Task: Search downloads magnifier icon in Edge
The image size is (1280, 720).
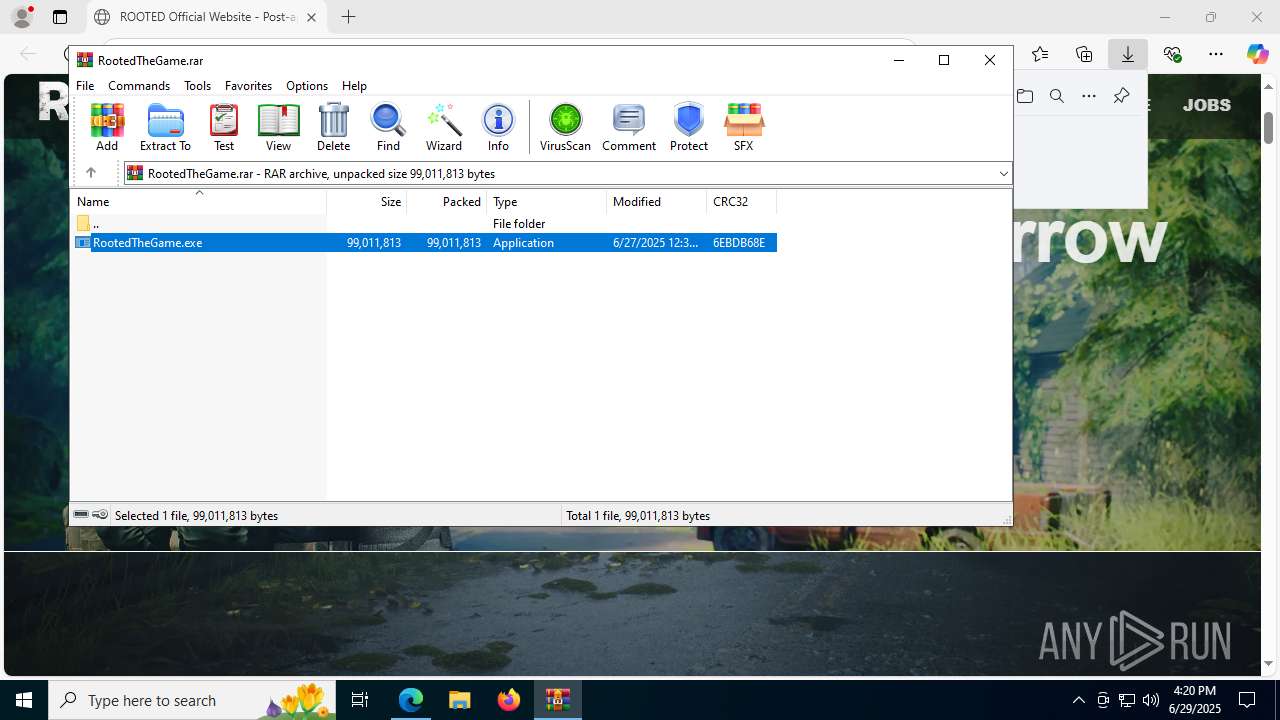Action: (1057, 96)
